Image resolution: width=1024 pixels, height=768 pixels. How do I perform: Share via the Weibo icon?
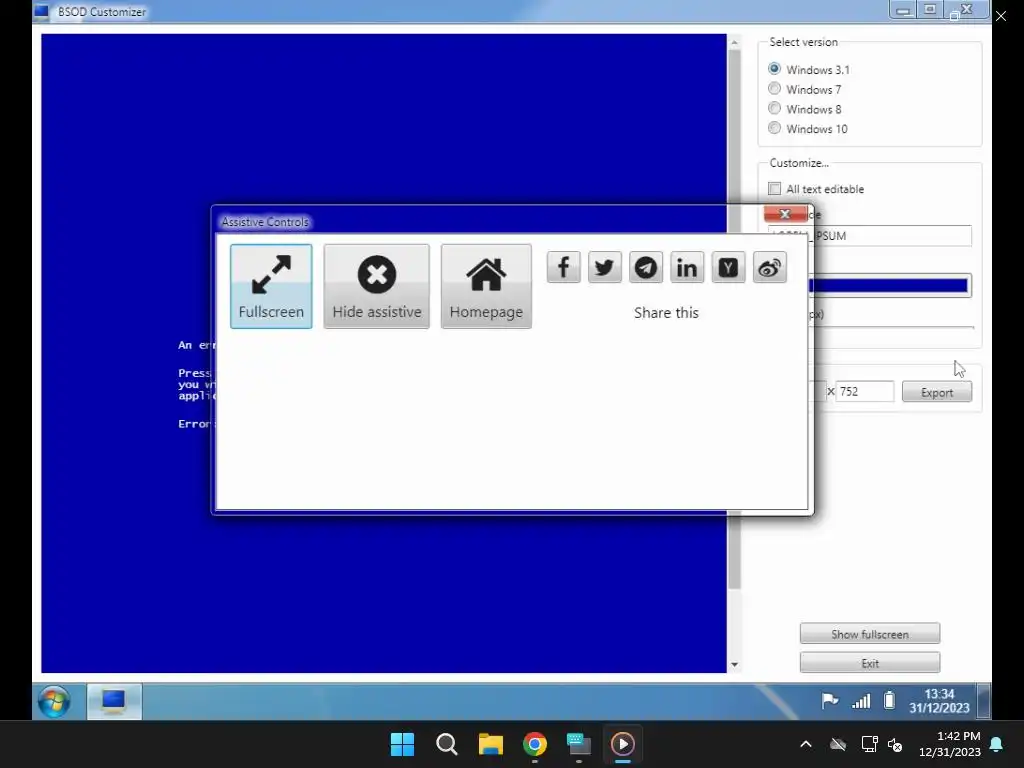(x=769, y=267)
